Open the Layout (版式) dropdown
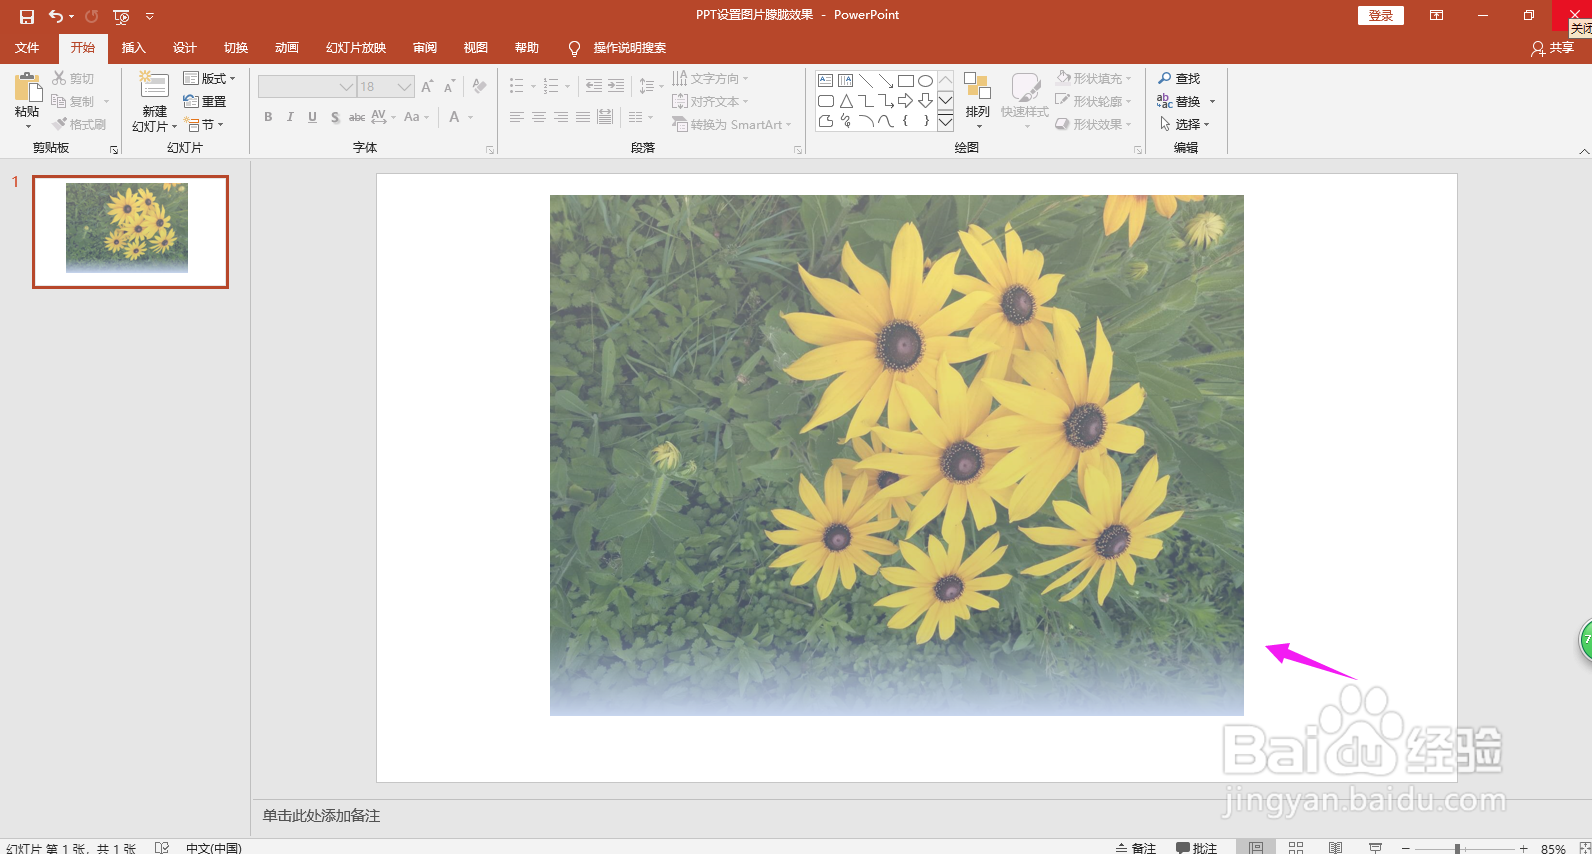This screenshot has height=854, width=1592. (x=209, y=78)
